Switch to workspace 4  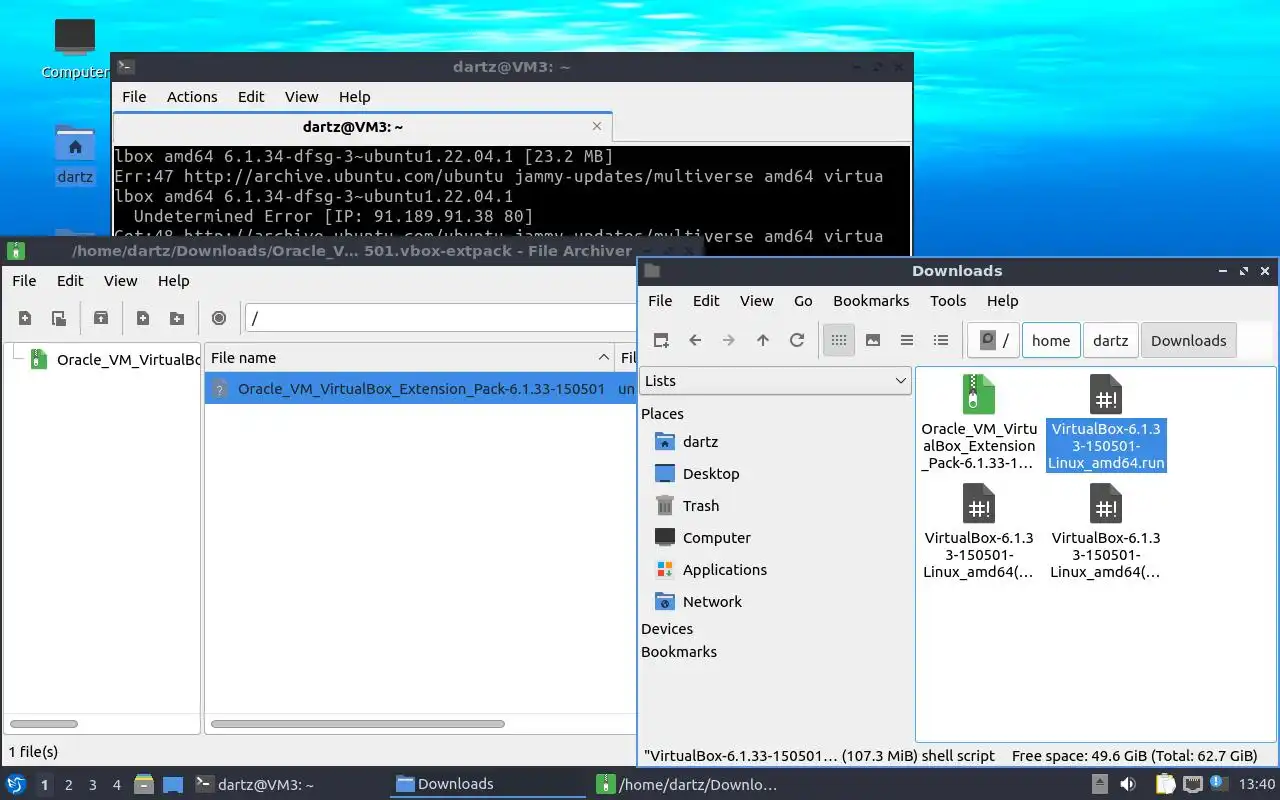pyautogui.click(x=116, y=785)
